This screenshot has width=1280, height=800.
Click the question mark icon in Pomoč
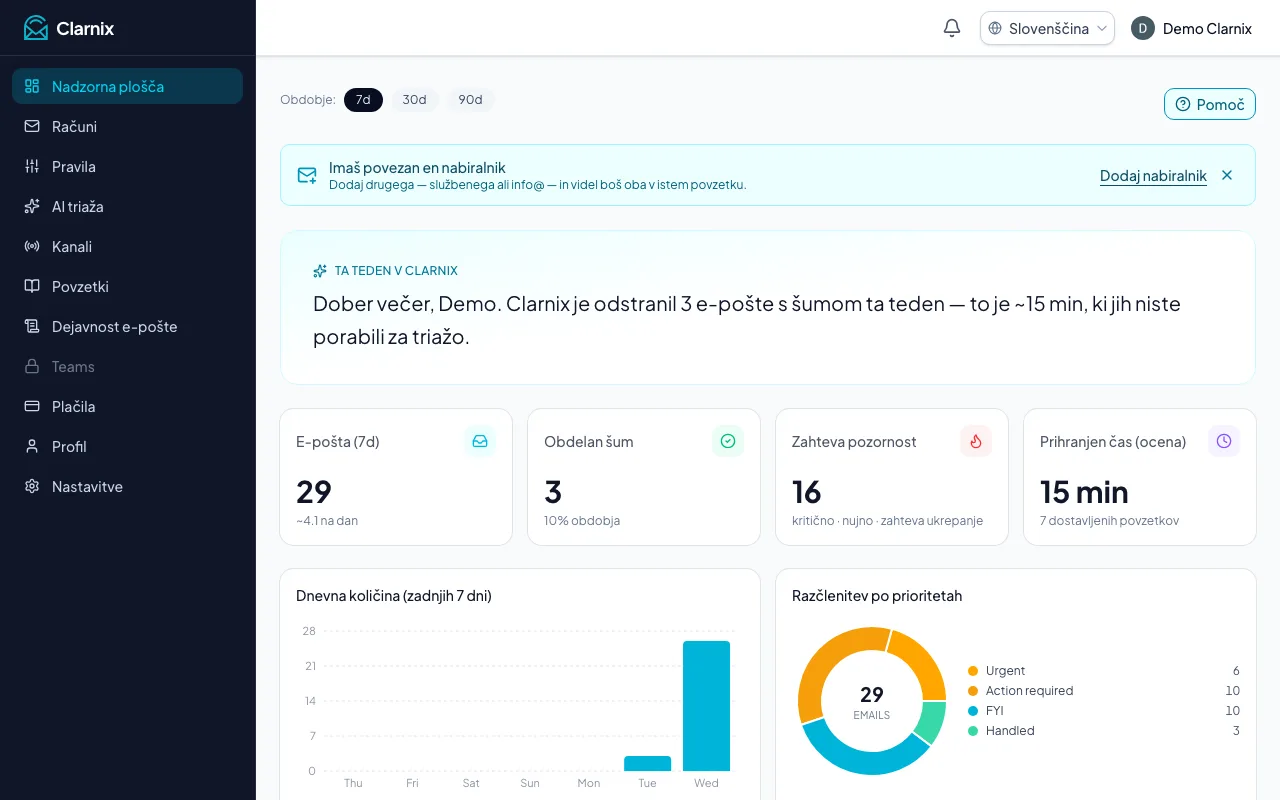tap(1183, 104)
